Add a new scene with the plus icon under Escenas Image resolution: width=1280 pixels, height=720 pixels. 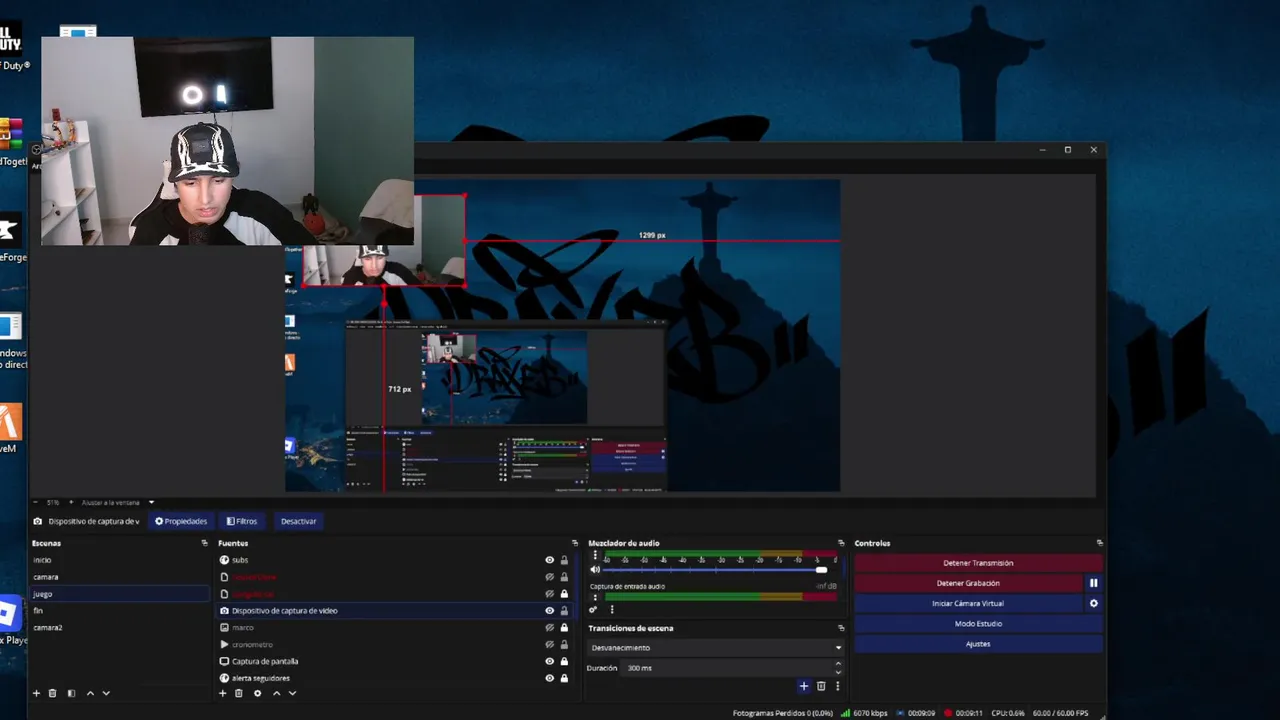pos(36,693)
